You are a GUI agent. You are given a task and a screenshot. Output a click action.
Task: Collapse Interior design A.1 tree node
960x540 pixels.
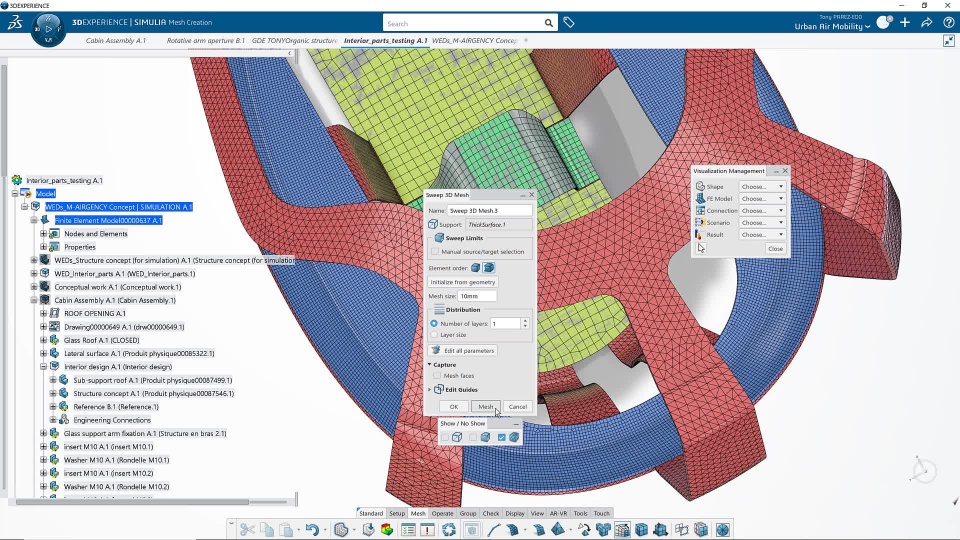tap(43, 367)
